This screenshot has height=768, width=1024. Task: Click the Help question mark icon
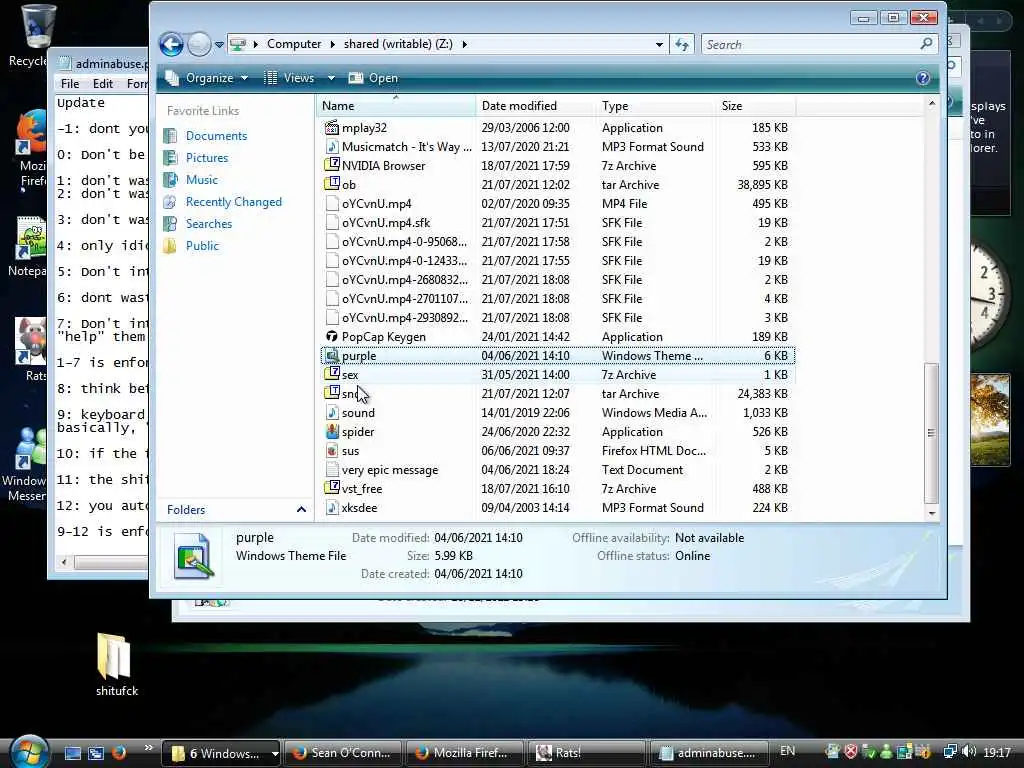923,78
